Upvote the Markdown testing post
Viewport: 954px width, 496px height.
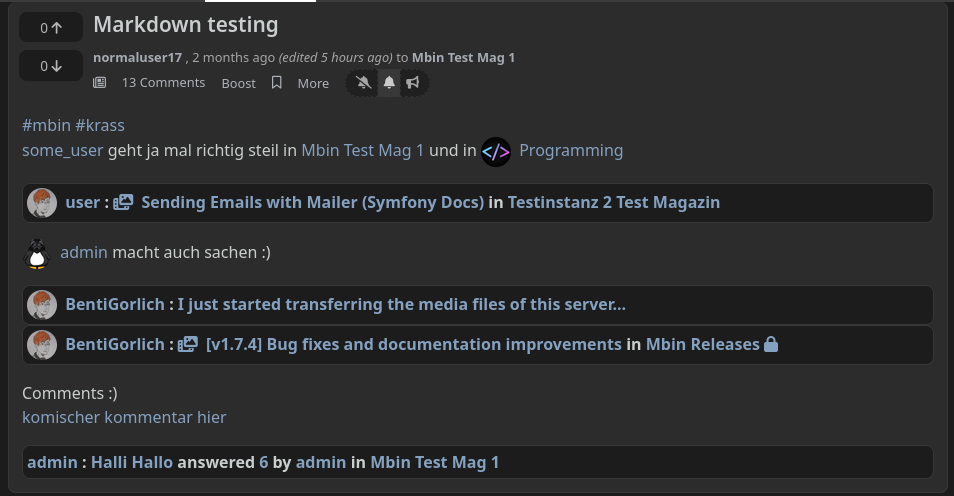point(51,28)
